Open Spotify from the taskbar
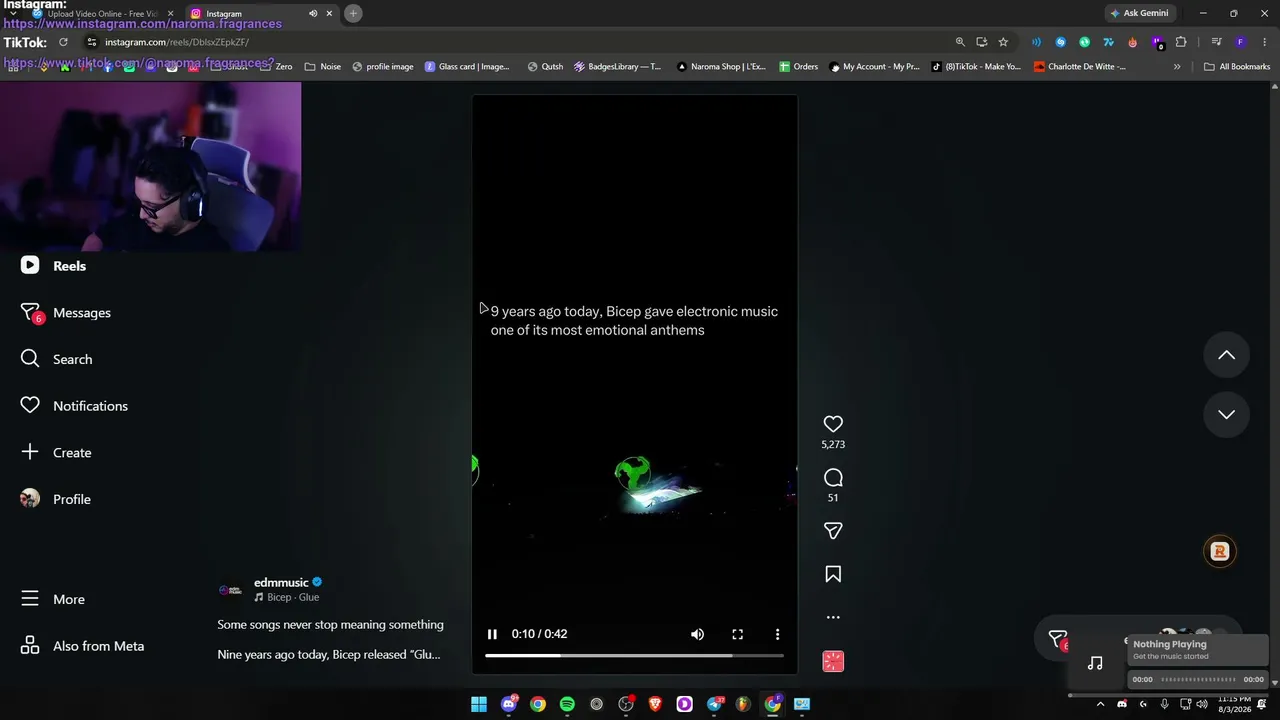Viewport: 1280px width, 720px height. pos(568,704)
